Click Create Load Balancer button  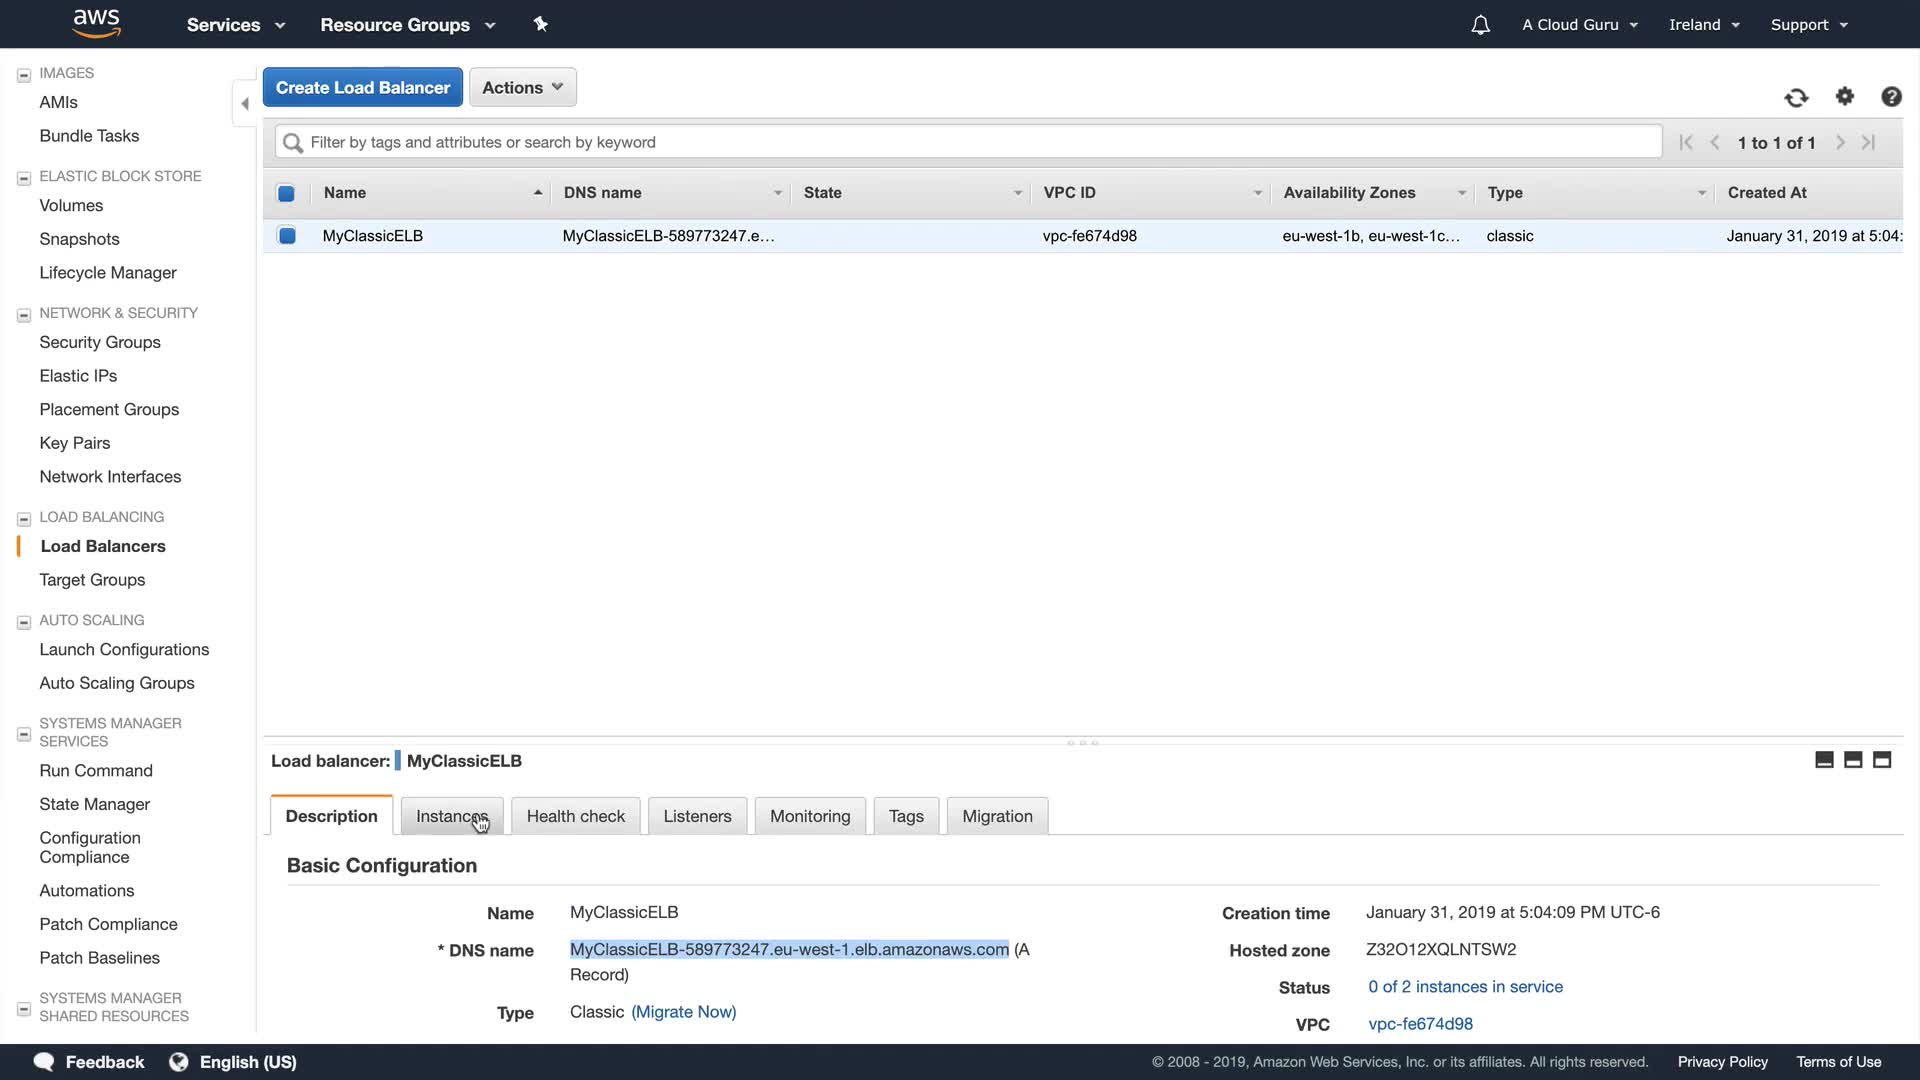pyautogui.click(x=362, y=88)
